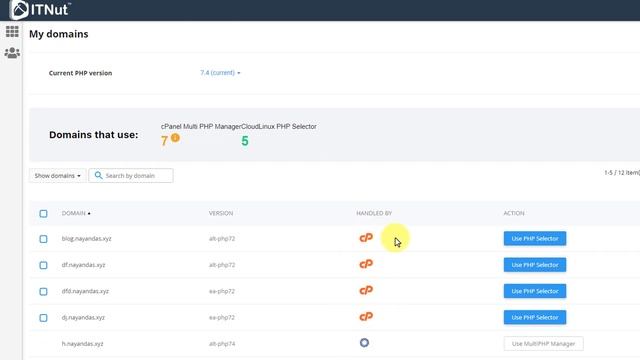Viewport: 640px width, 360px height.
Task: Click the My domains page heading
Action: [59, 34]
